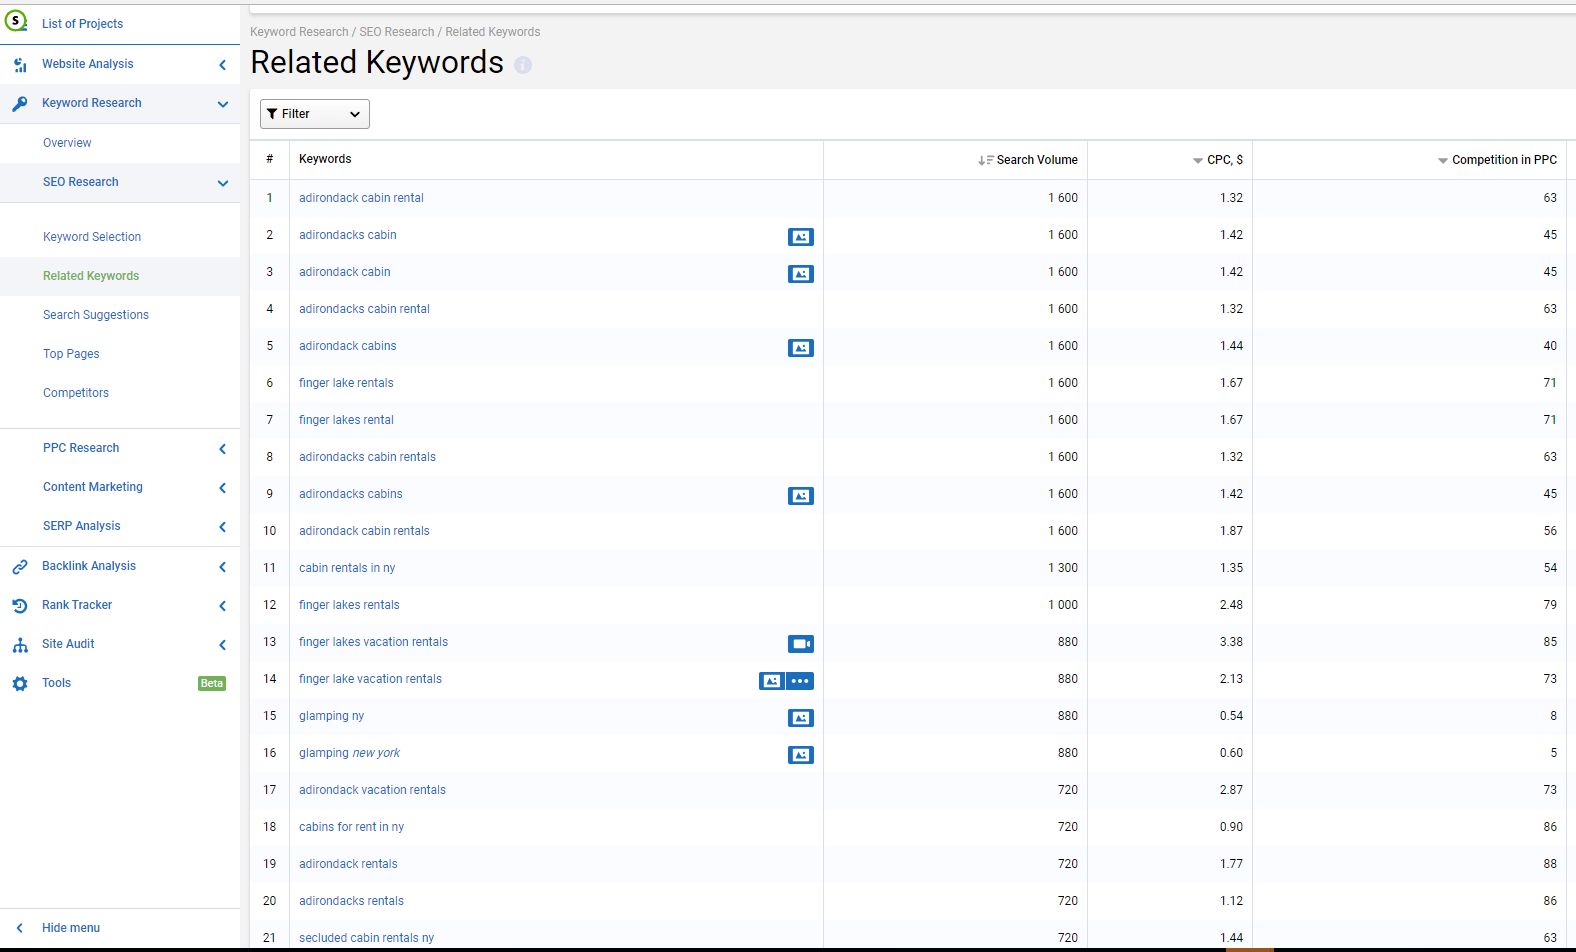Click SEO Research breadcrumb link
Viewport: 1576px width, 952px height.
397,32
